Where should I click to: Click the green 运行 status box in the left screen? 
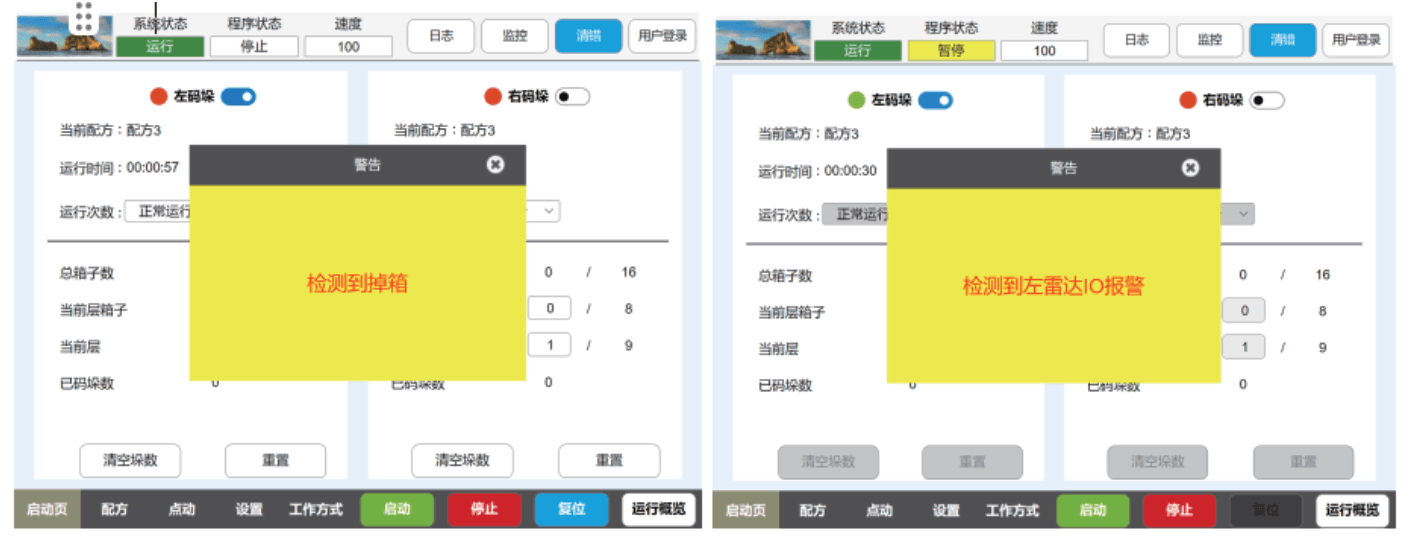point(160,47)
